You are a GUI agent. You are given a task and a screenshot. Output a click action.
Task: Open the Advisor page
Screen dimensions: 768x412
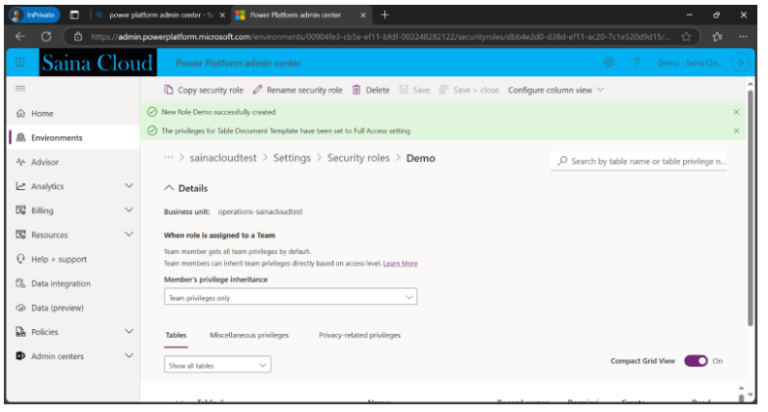(45, 162)
